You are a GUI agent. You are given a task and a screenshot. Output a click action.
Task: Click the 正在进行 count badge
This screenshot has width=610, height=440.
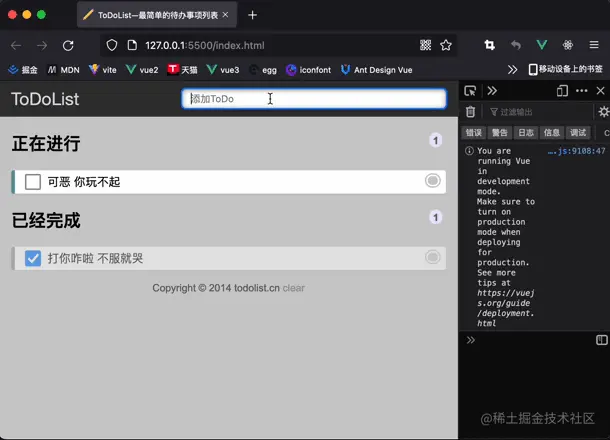[x=435, y=140]
